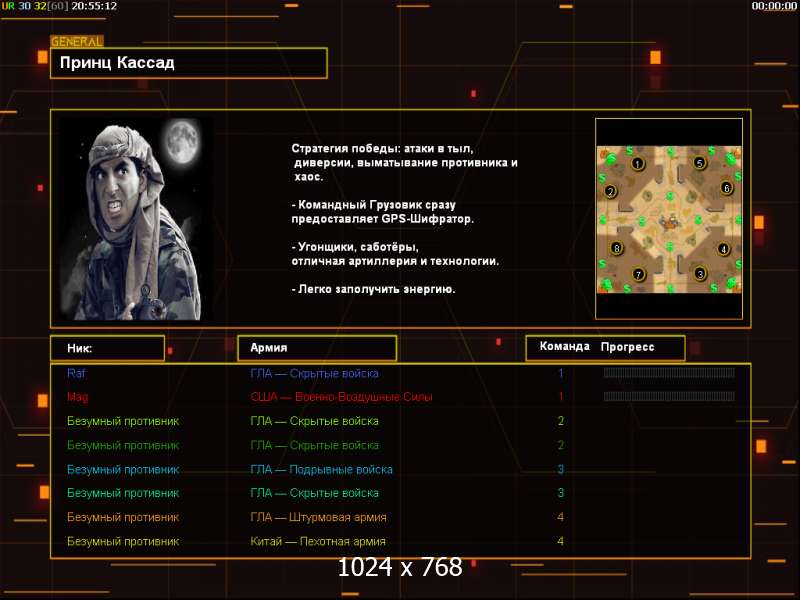The height and width of the screenshot is (600, 800).
Task: Click team number 3 beside Подрывные войска
Action: [561, 469]
